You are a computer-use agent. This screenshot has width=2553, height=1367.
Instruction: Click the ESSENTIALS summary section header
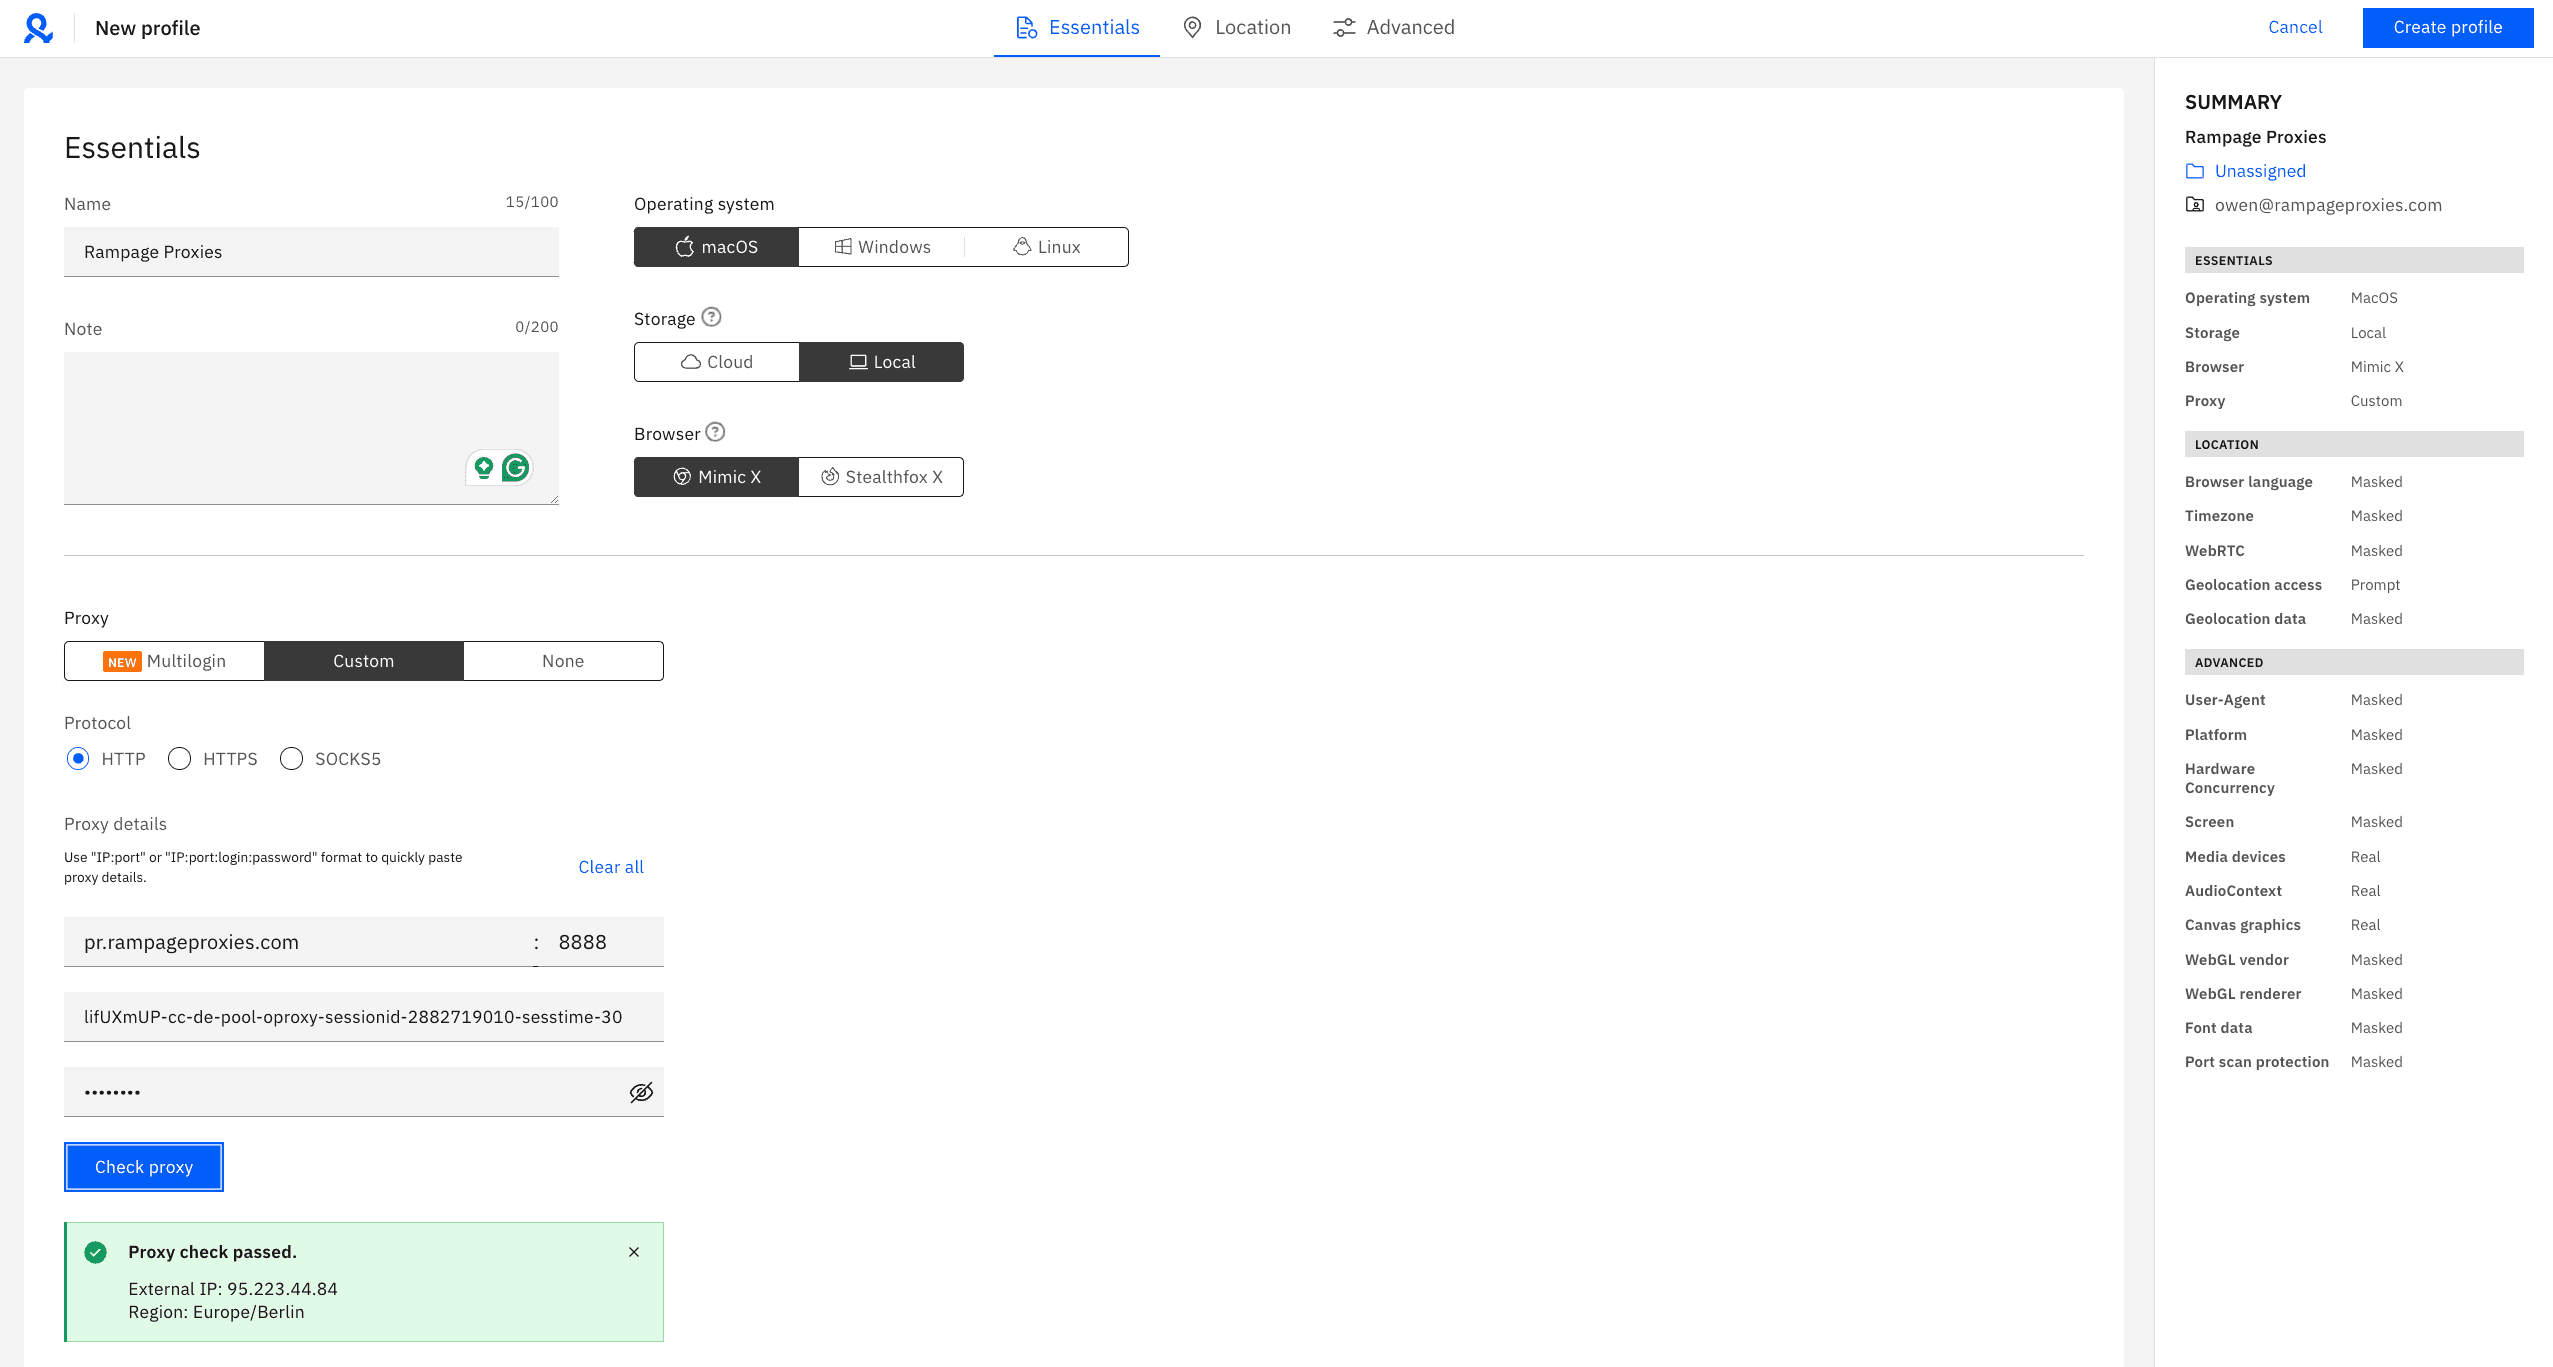click(x=2354, y=260)
